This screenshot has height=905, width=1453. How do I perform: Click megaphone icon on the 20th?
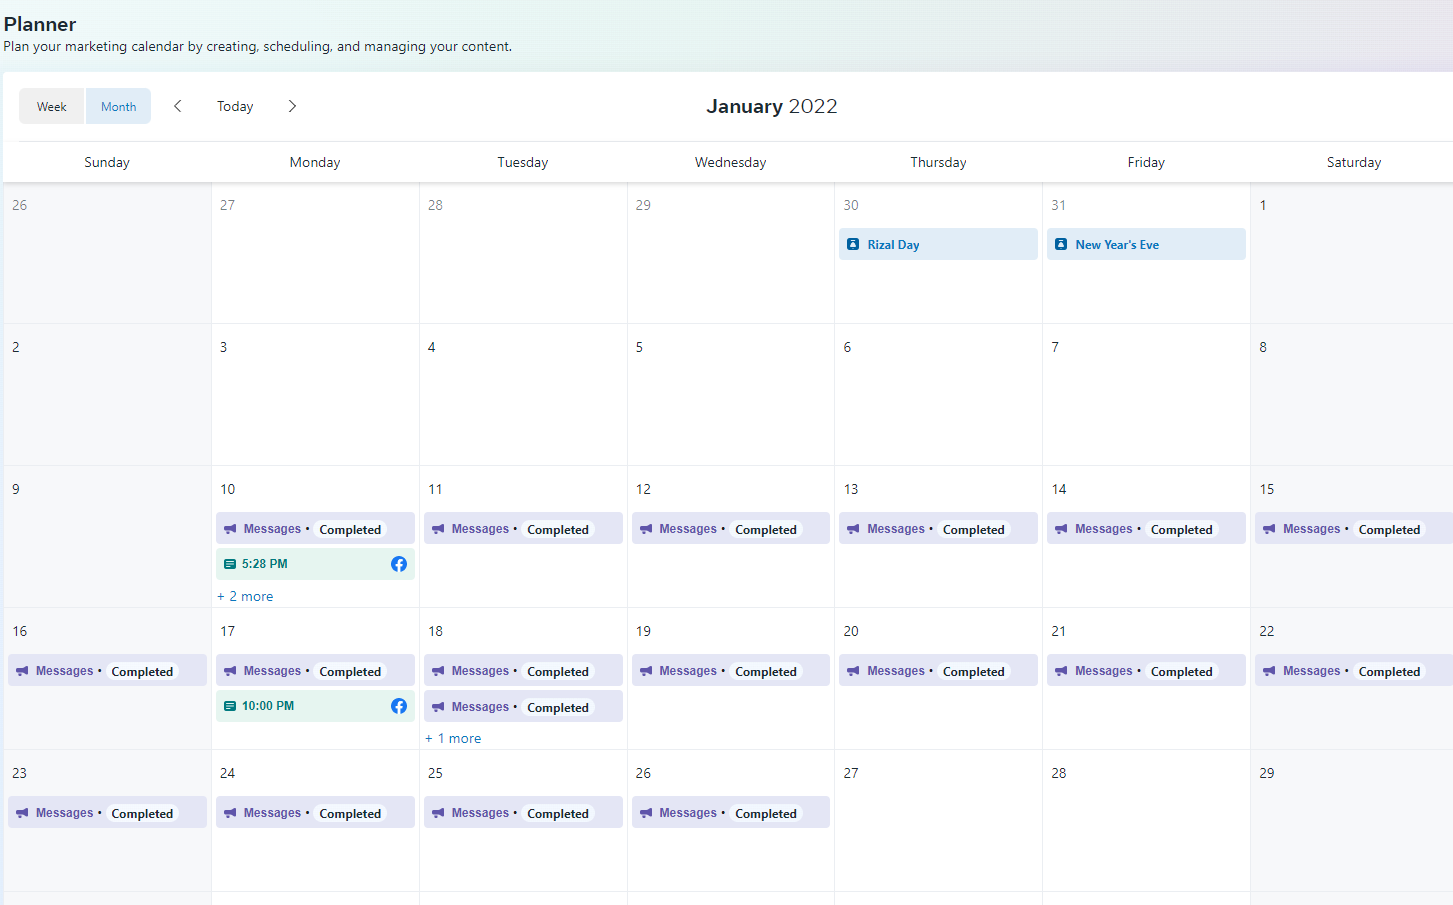(853, 671)
